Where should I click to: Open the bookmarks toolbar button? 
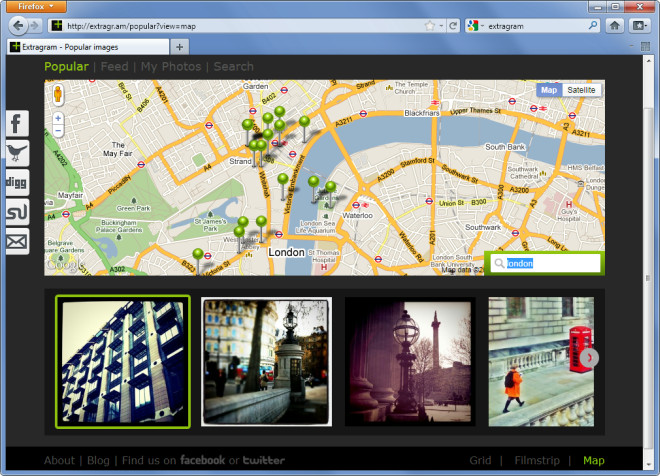(639, 26)
